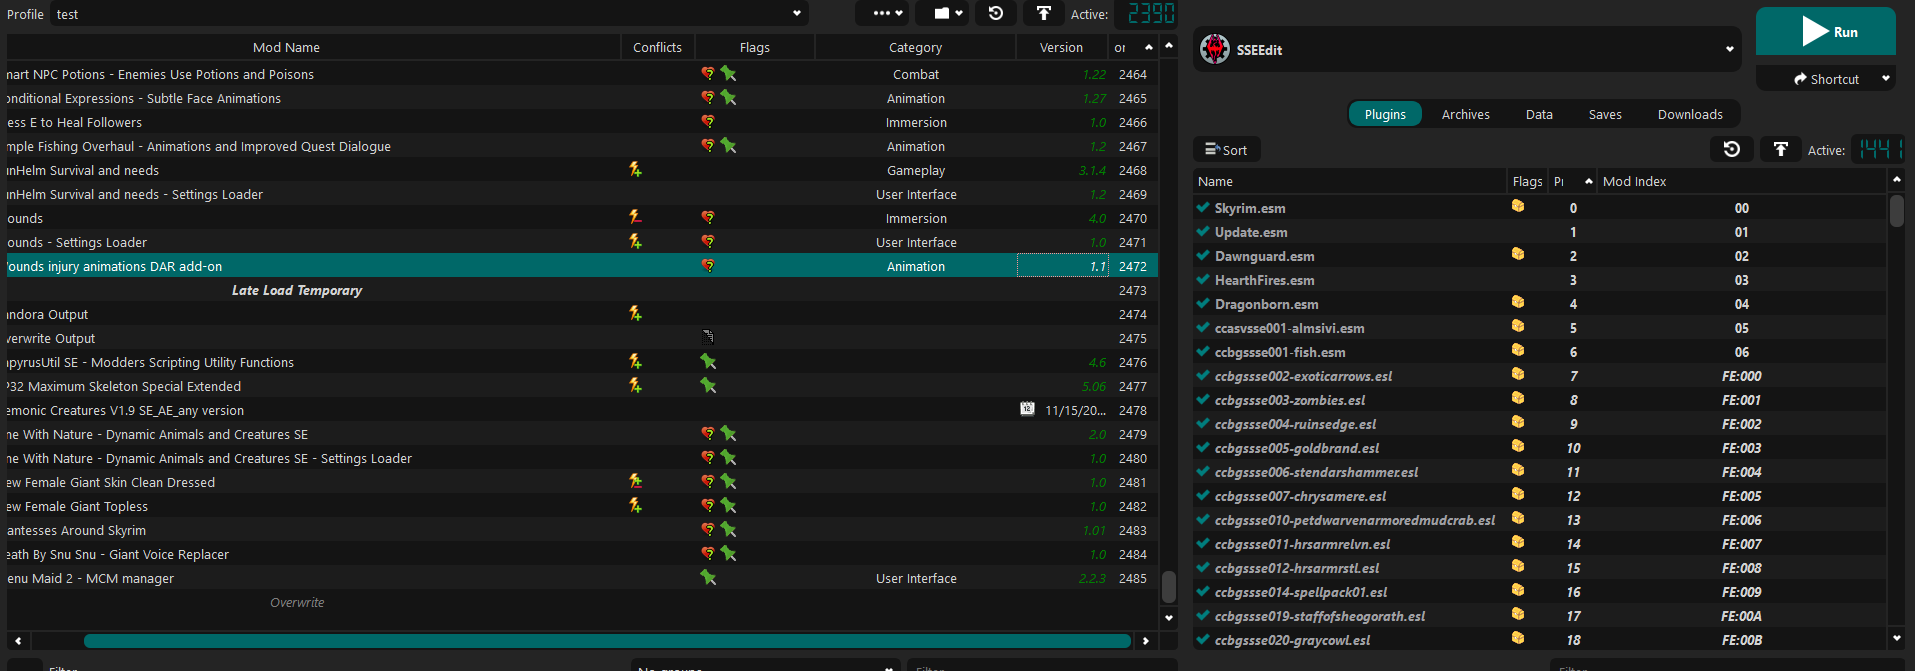Viewport: 1915px width, 671px height.
Task: Create plugin list backup icon beside Active 1441
Action: pos(1780,149)
